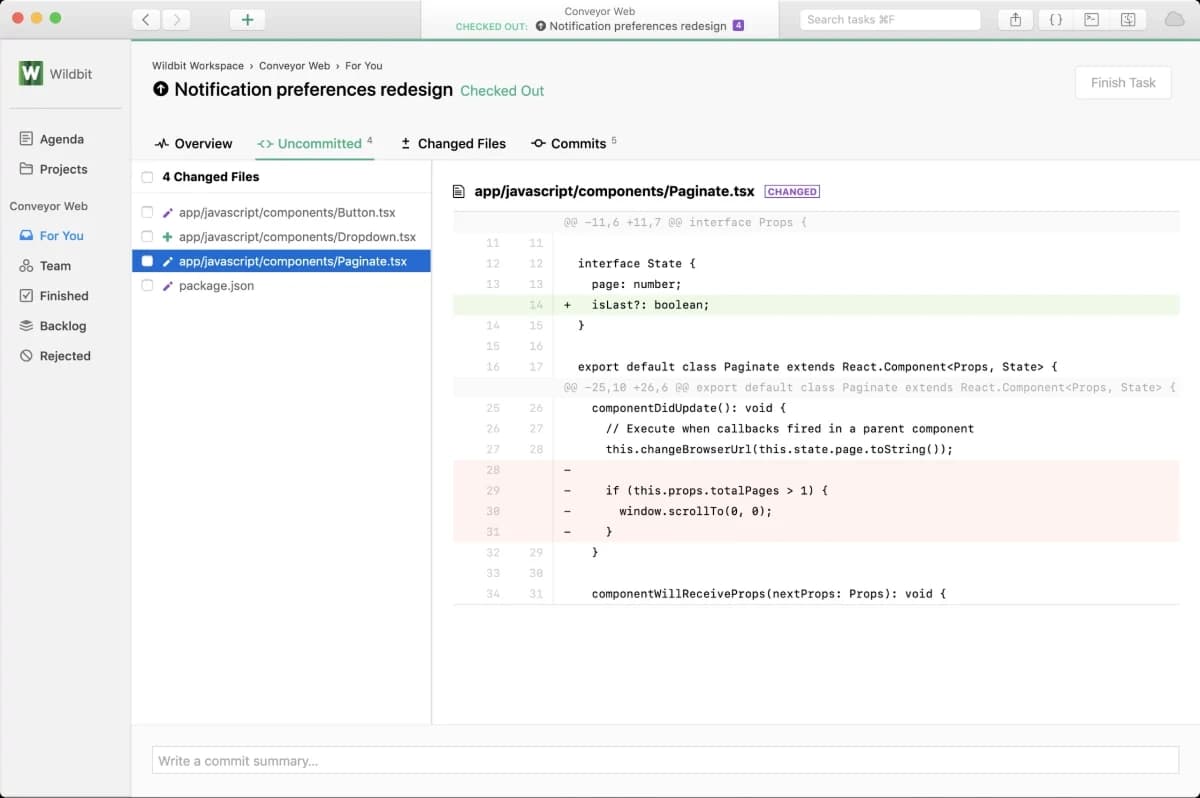Open the Team section
Viewport: 1200px width, 798px height.
click(x=46, y=266)
